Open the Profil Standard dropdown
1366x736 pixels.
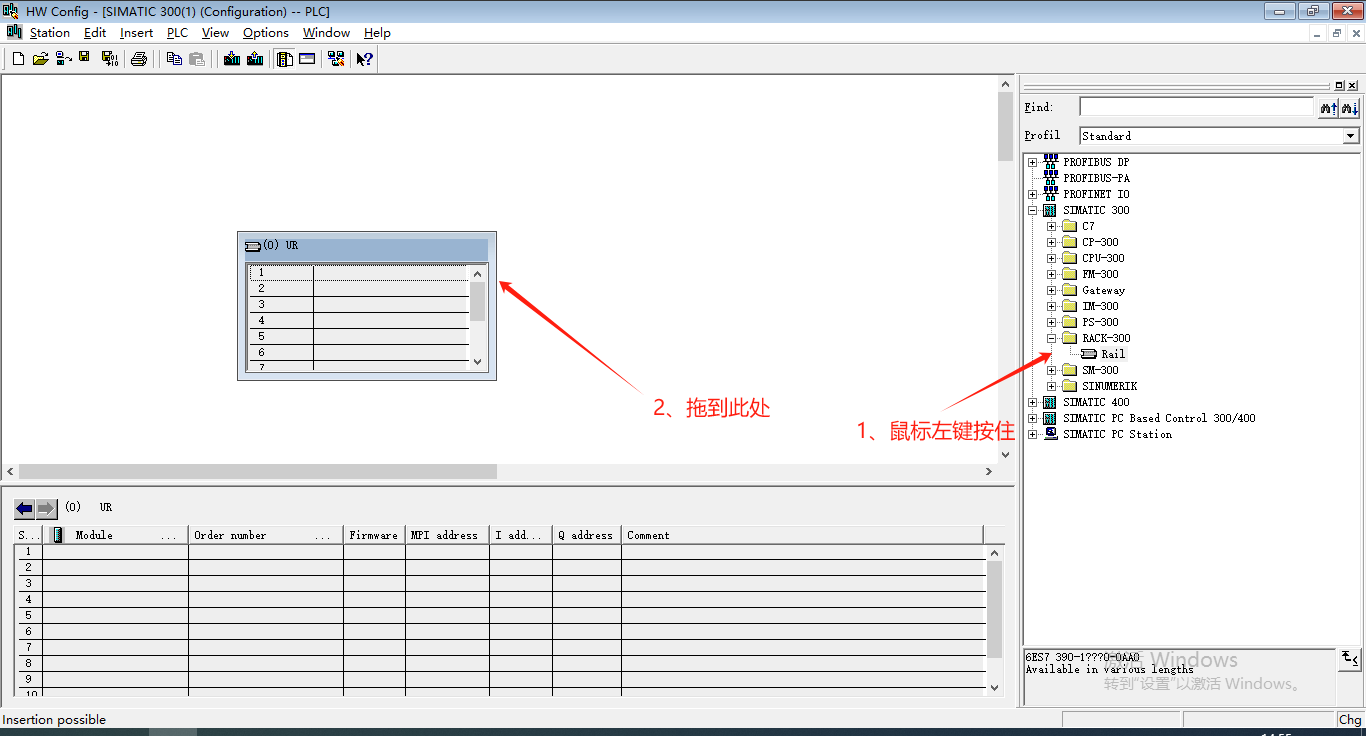(x=1351, y=136)
